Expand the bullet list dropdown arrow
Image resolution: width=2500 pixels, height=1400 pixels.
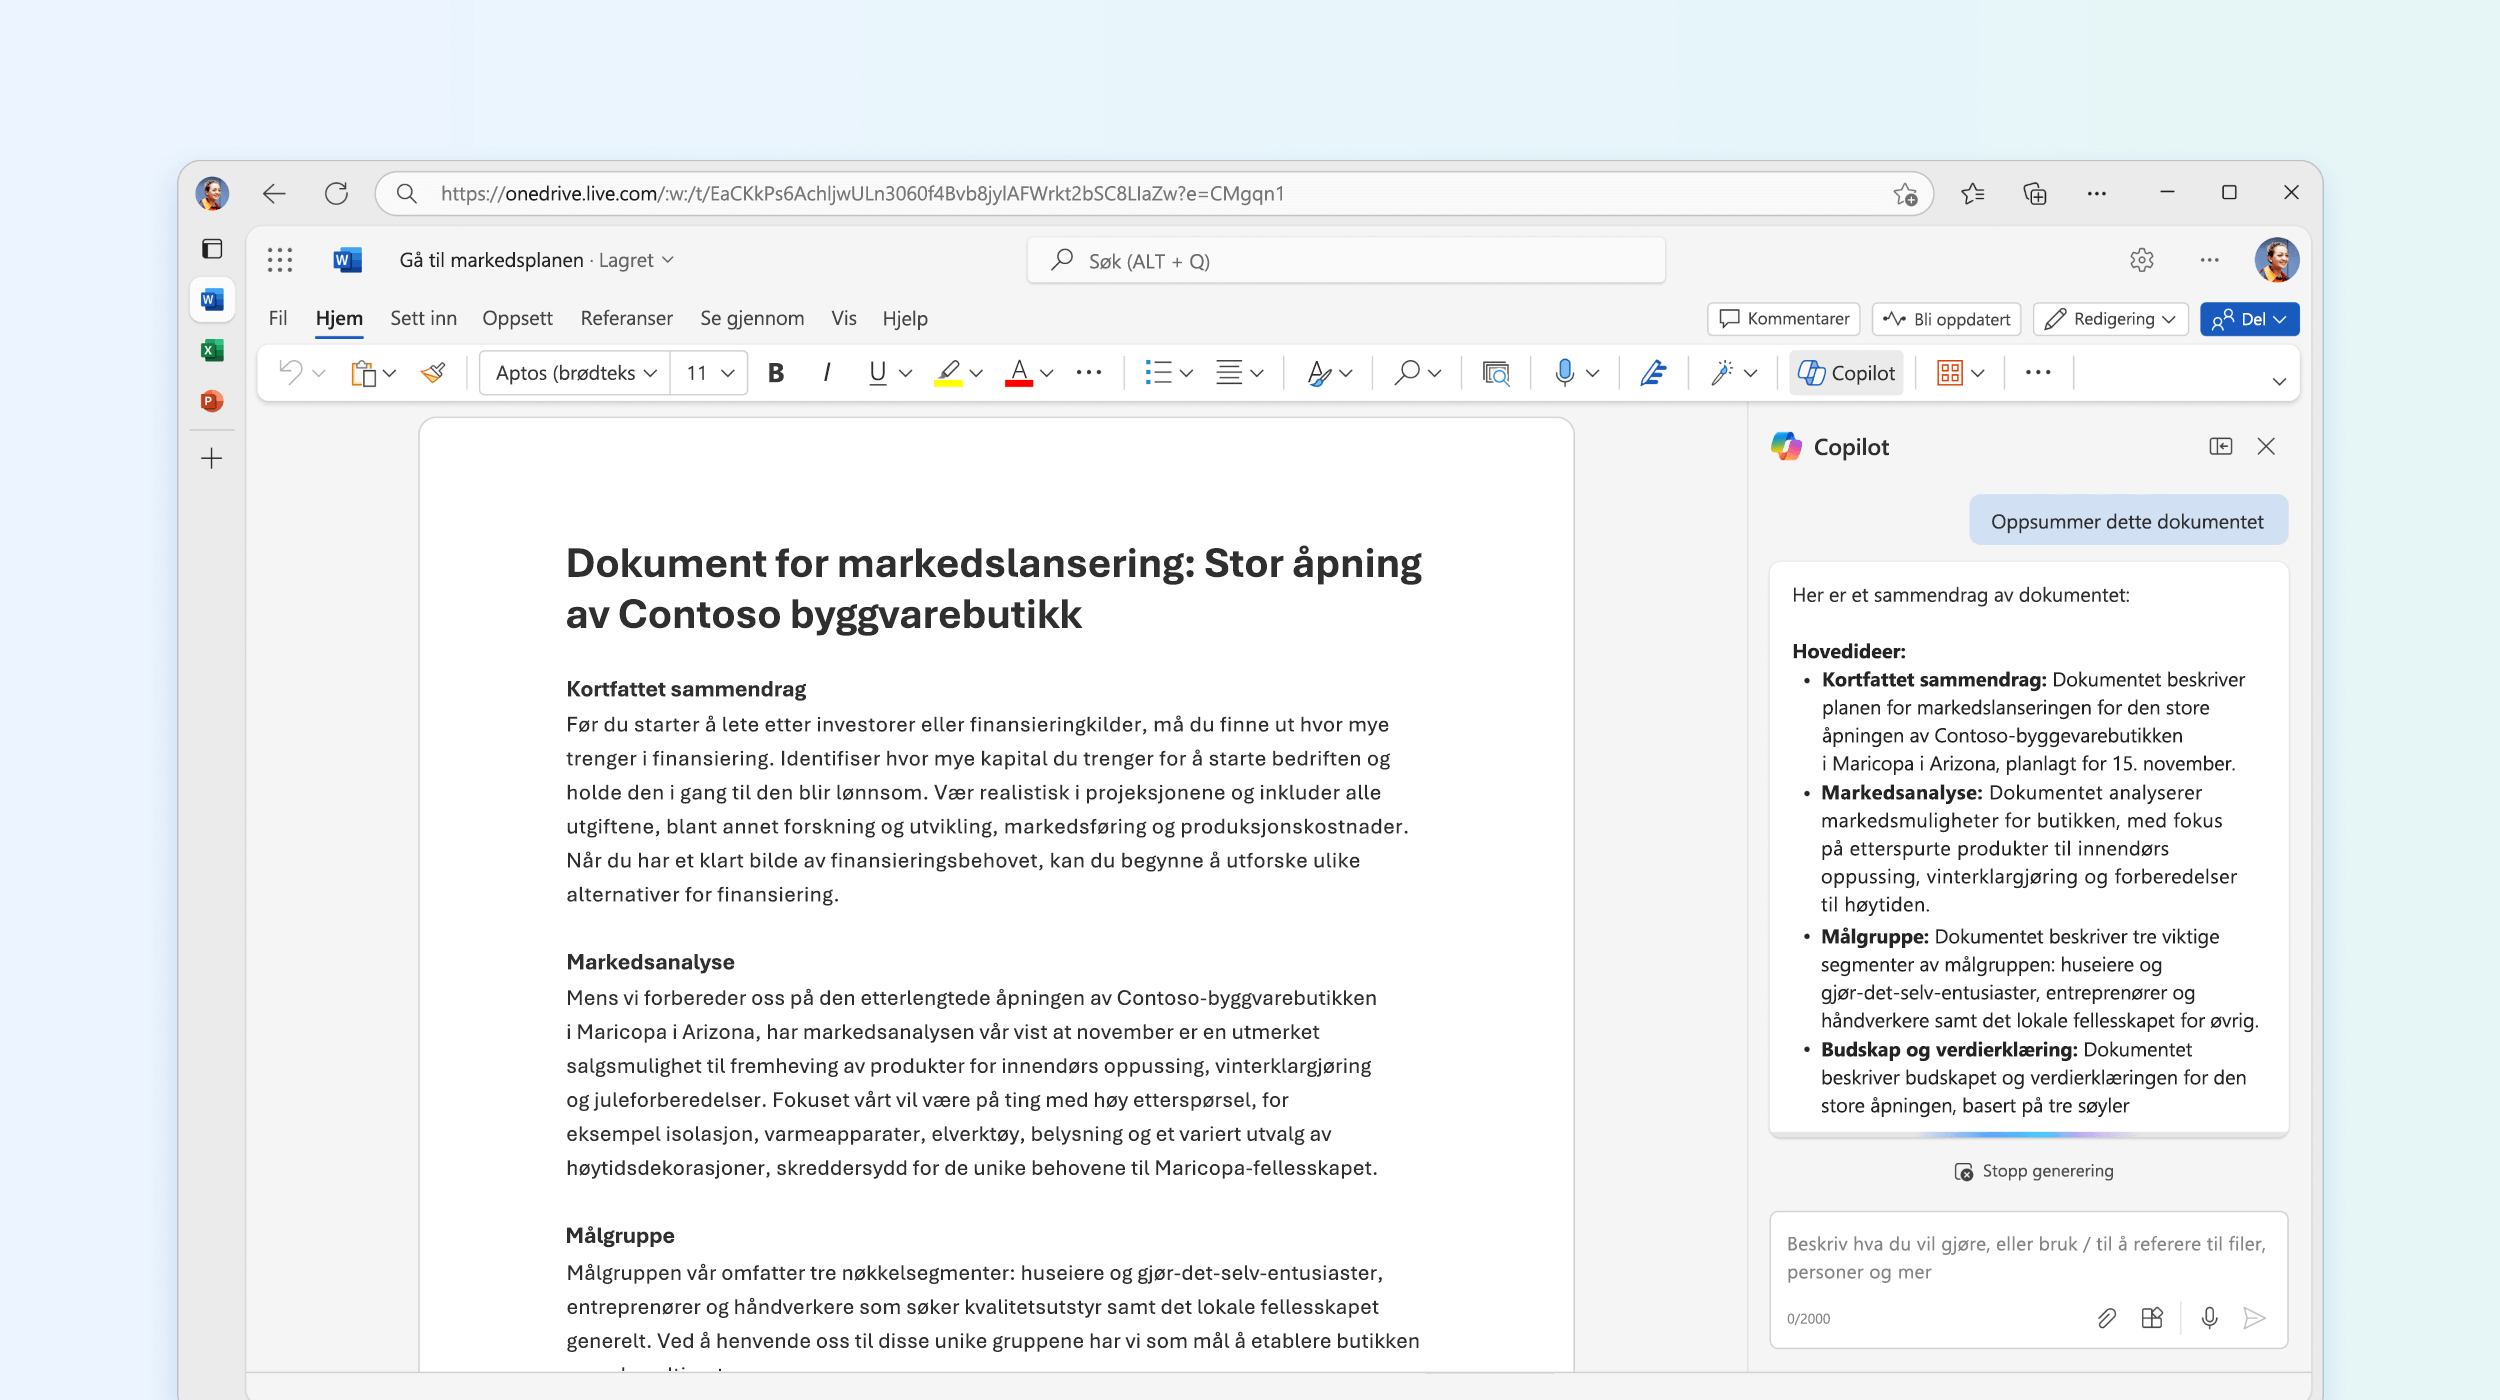(x=1187, y=373)
